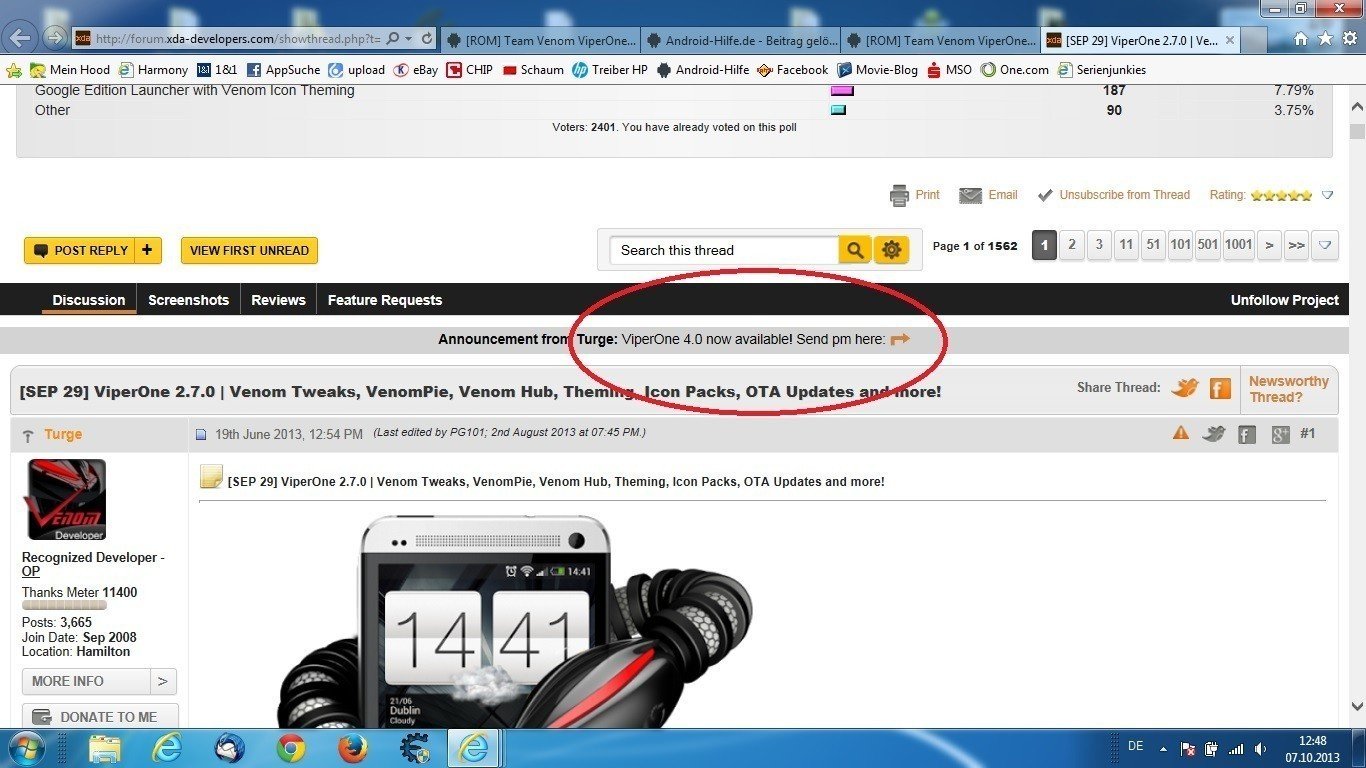Screen dimensions: 1366x768
Task: Click the post icon next to the date
Action: [201, 435]
